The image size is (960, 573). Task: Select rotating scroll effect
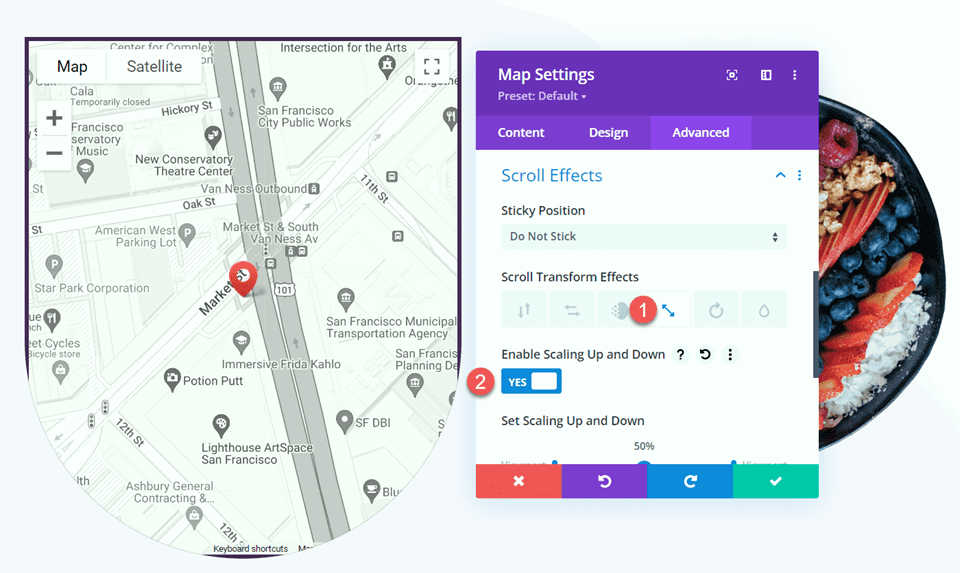tap(716, 310)
